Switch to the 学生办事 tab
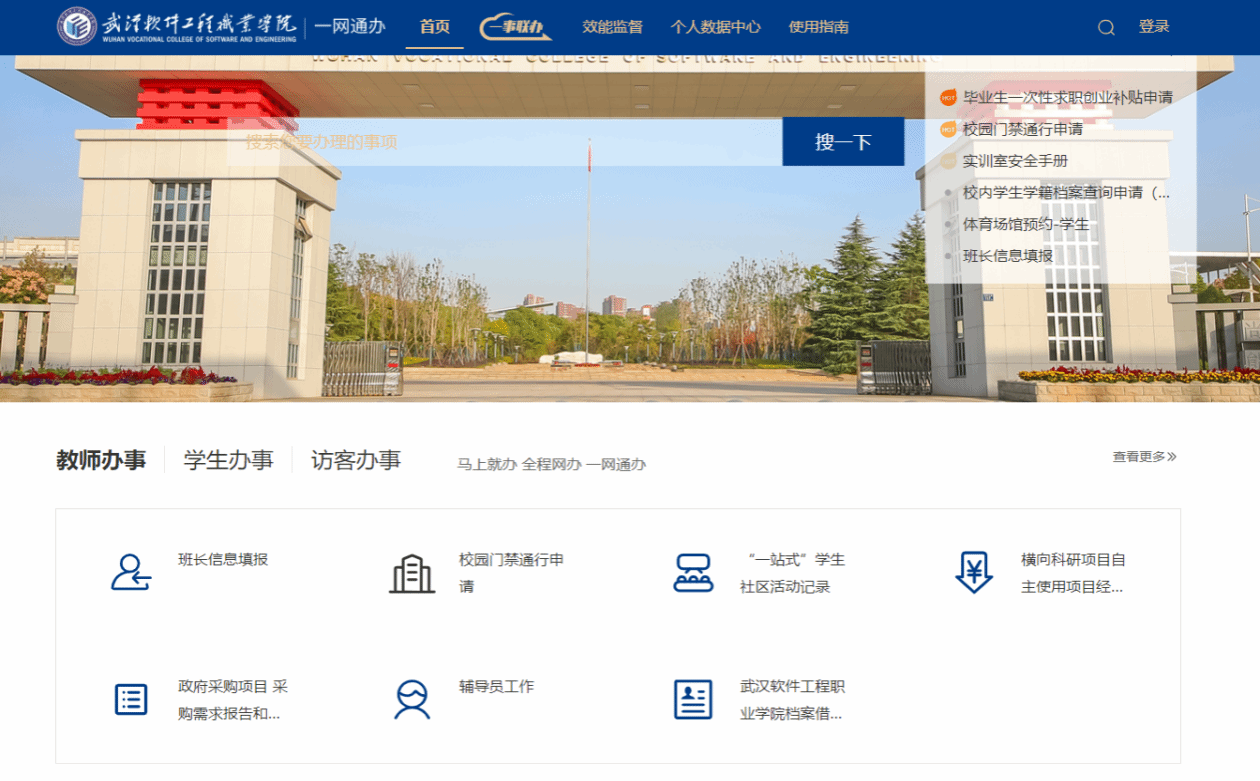1260x781 pixels. (228, 460)
